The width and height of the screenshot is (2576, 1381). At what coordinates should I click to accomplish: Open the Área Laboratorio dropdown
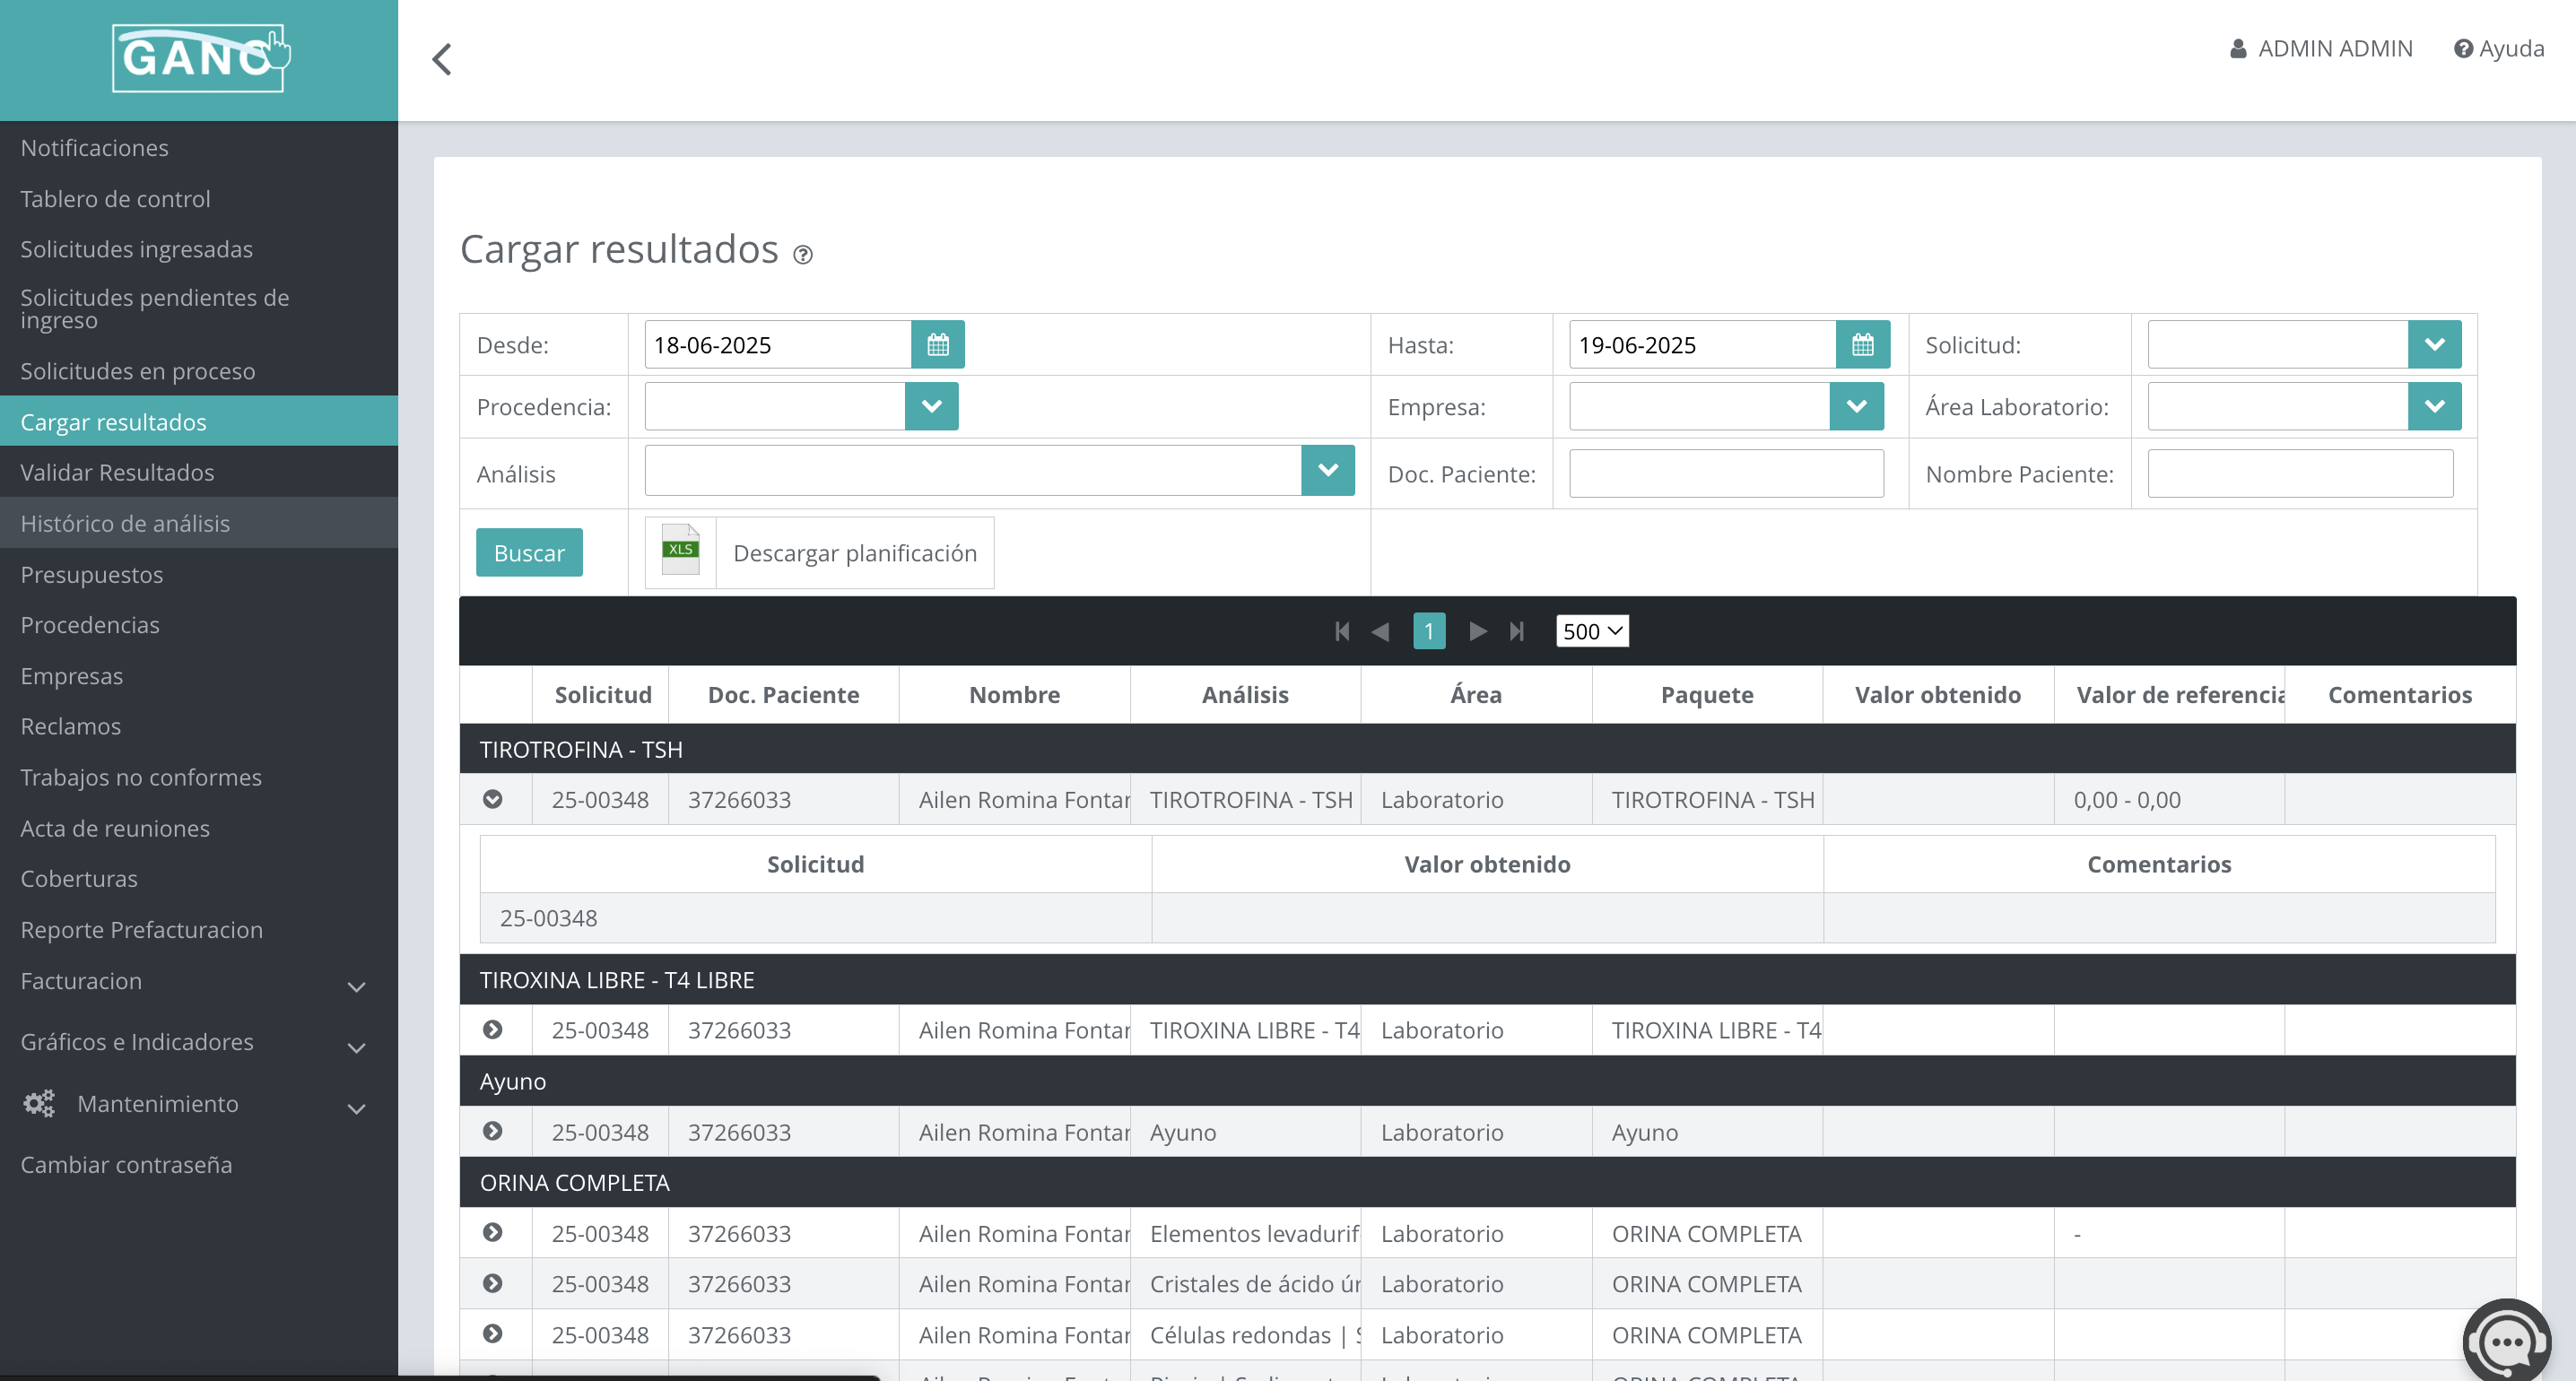pyautogui.click(x=2434, y=406)
